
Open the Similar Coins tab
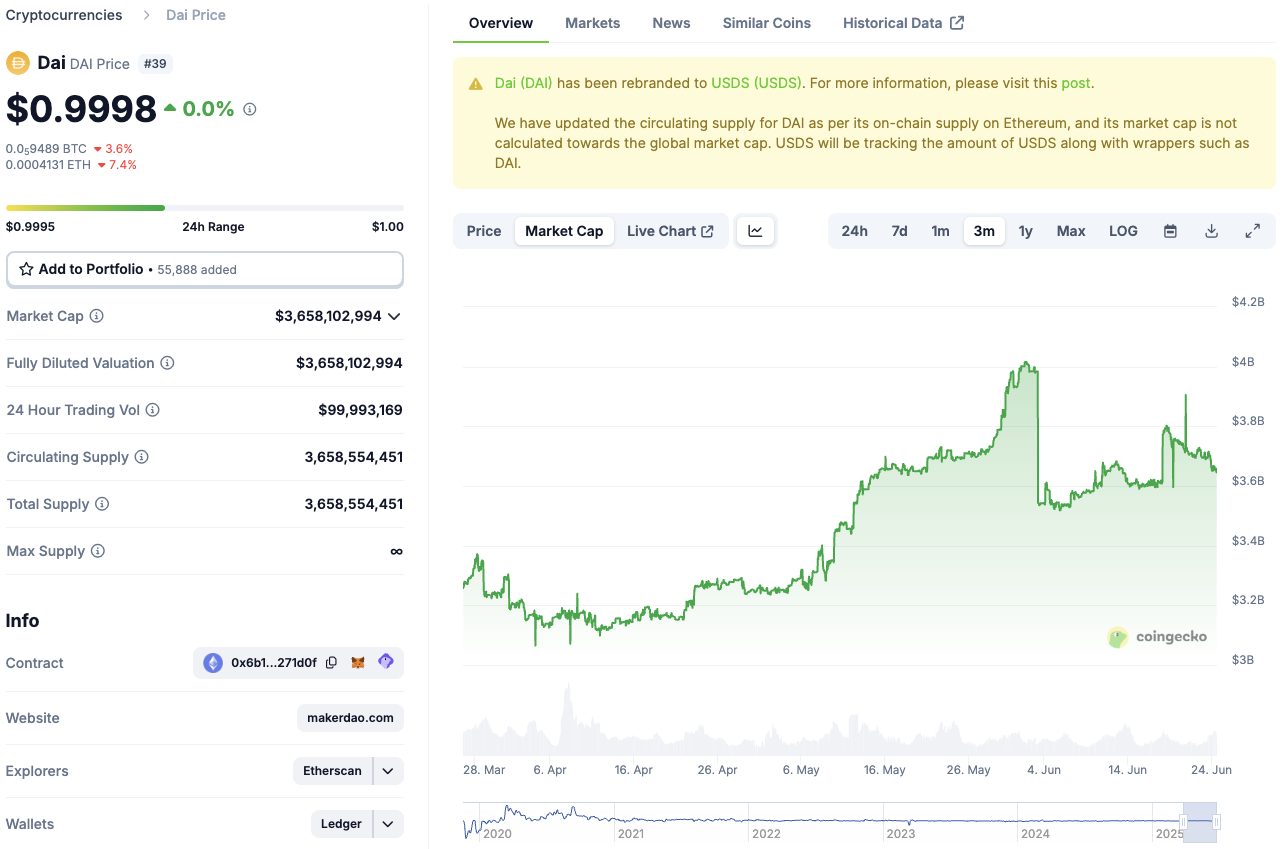(x=767, y=23)
